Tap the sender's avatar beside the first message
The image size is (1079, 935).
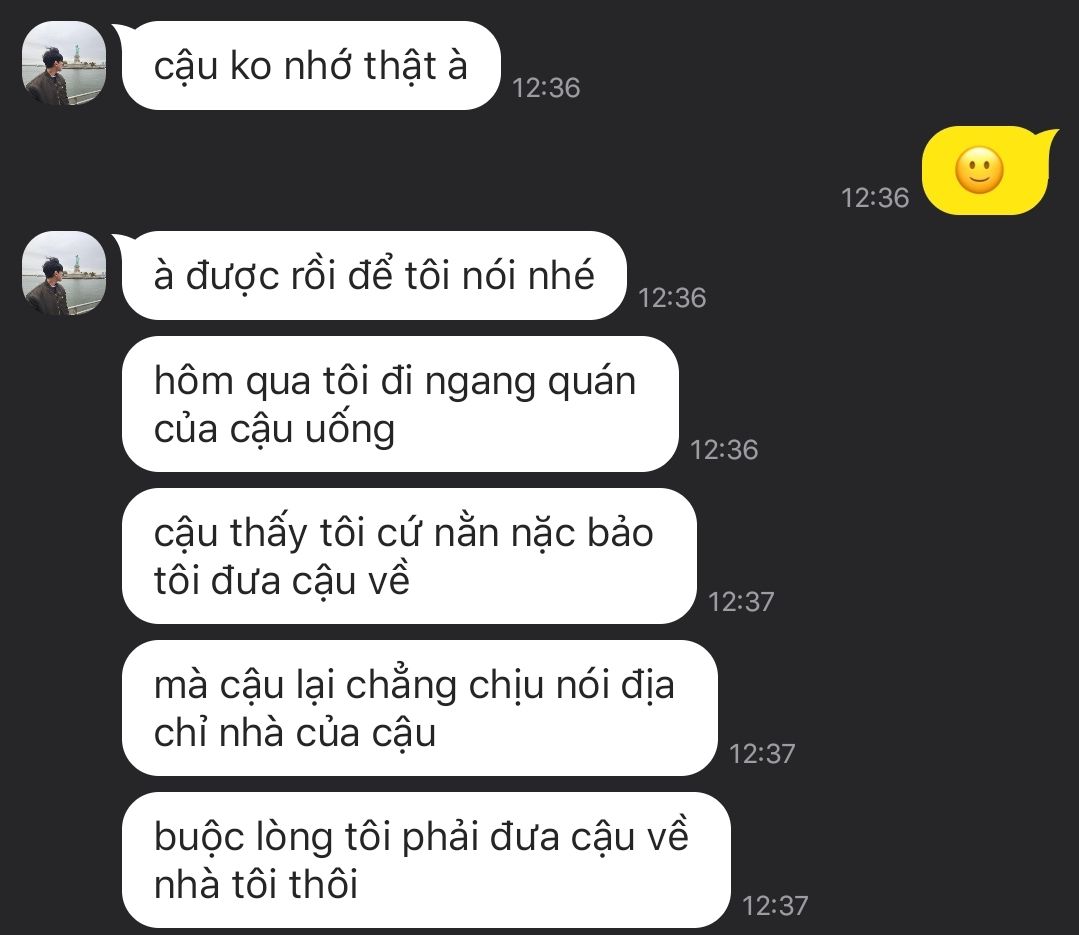(65, 64)
